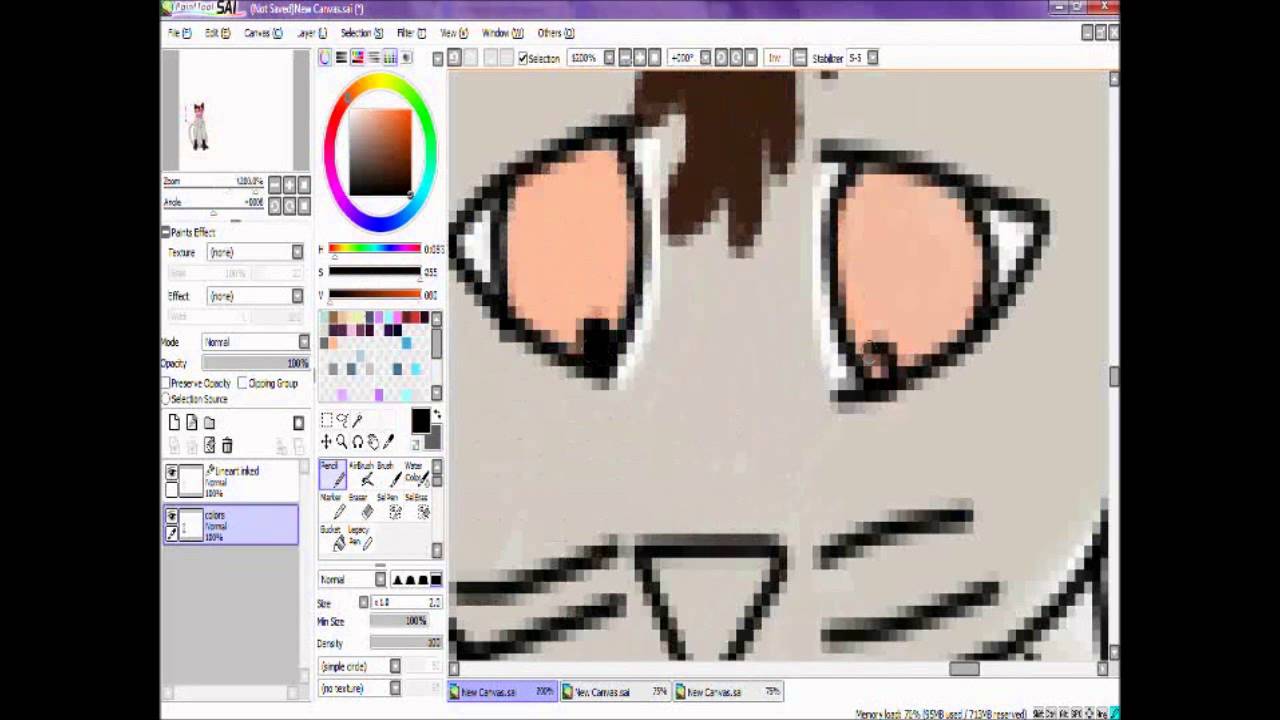This screenshot has height=720, width=1280.
Task: Uncheck the Selection display checkbox
Action: pyautogui.click(x=522, y=58)
